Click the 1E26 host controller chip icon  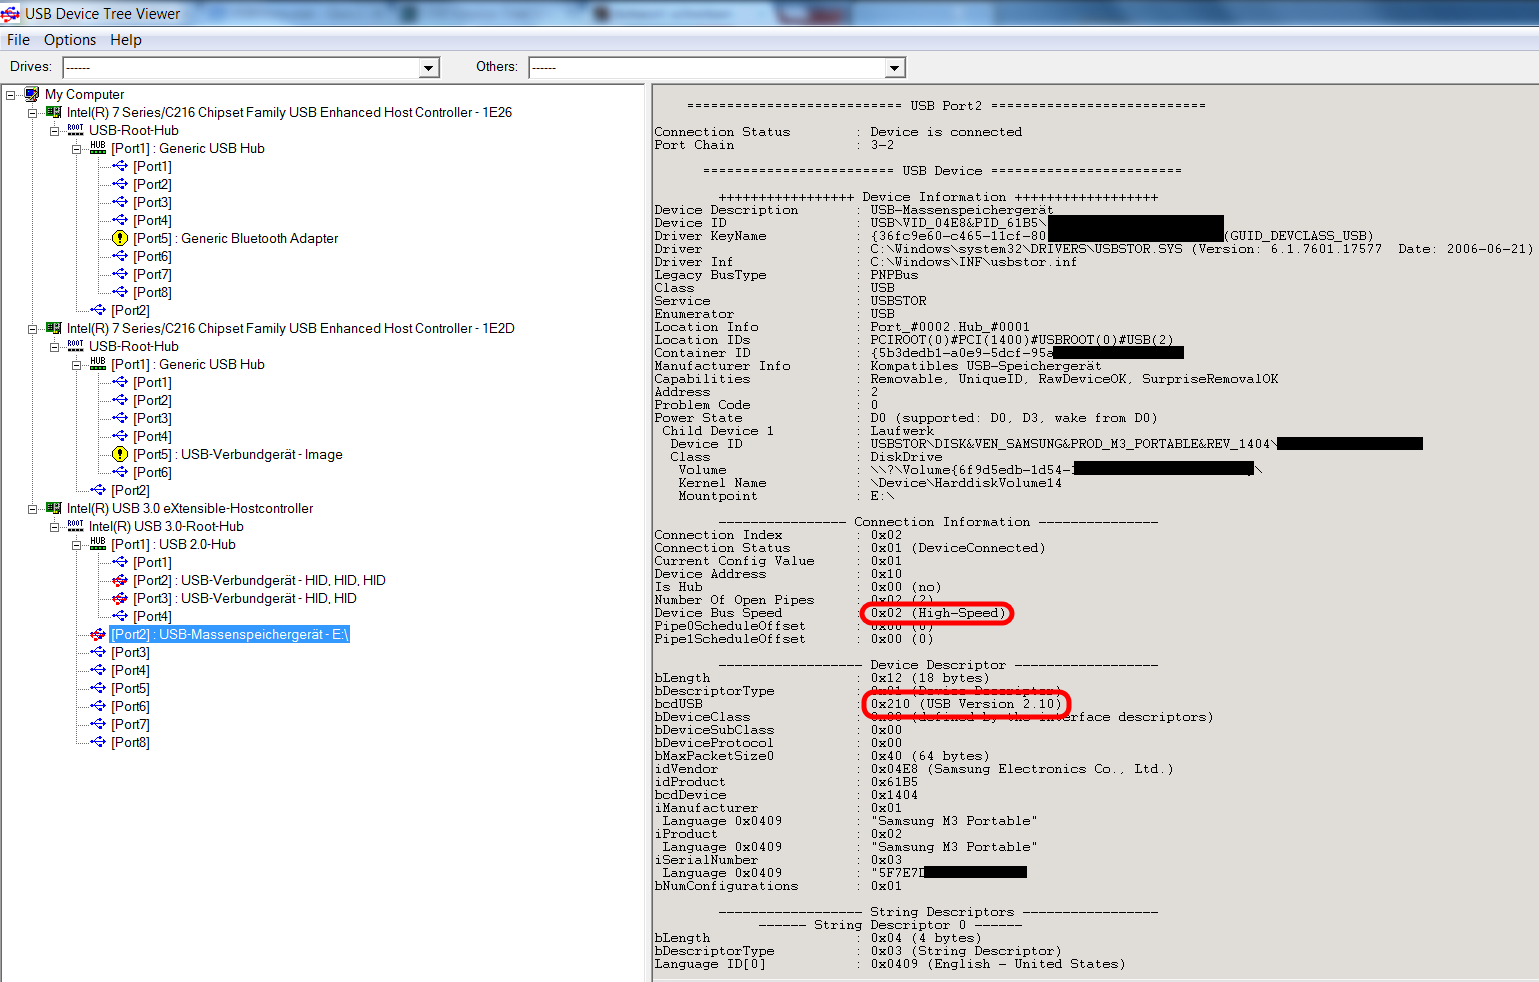coord(53,112)
